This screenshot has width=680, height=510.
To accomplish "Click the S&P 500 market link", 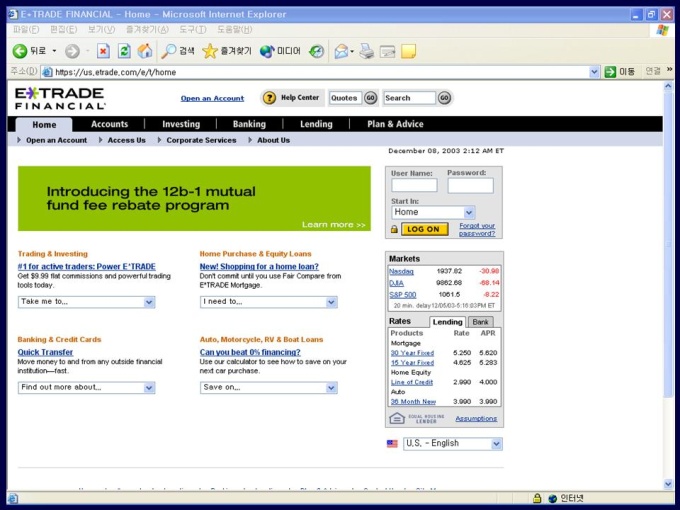I will (402, 295).
